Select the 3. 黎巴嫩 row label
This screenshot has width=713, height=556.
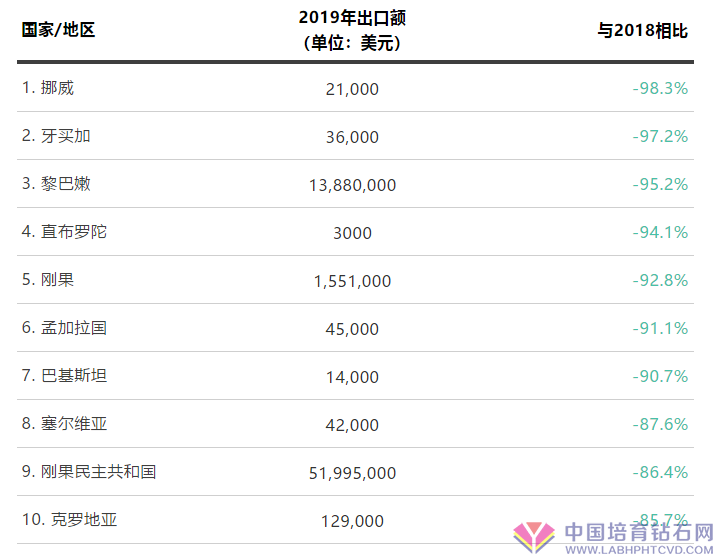pos(56,184)
